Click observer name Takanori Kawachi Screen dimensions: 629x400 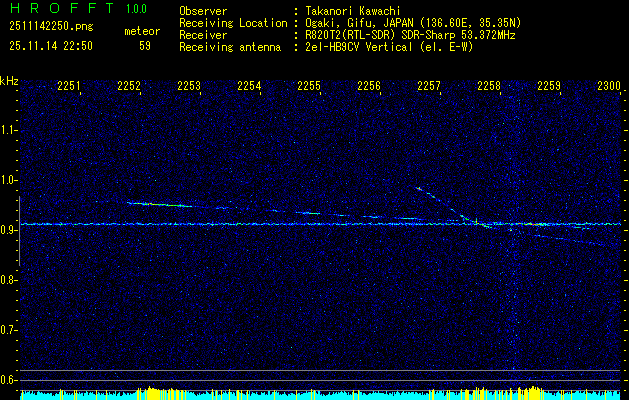[x=353, y=11]
